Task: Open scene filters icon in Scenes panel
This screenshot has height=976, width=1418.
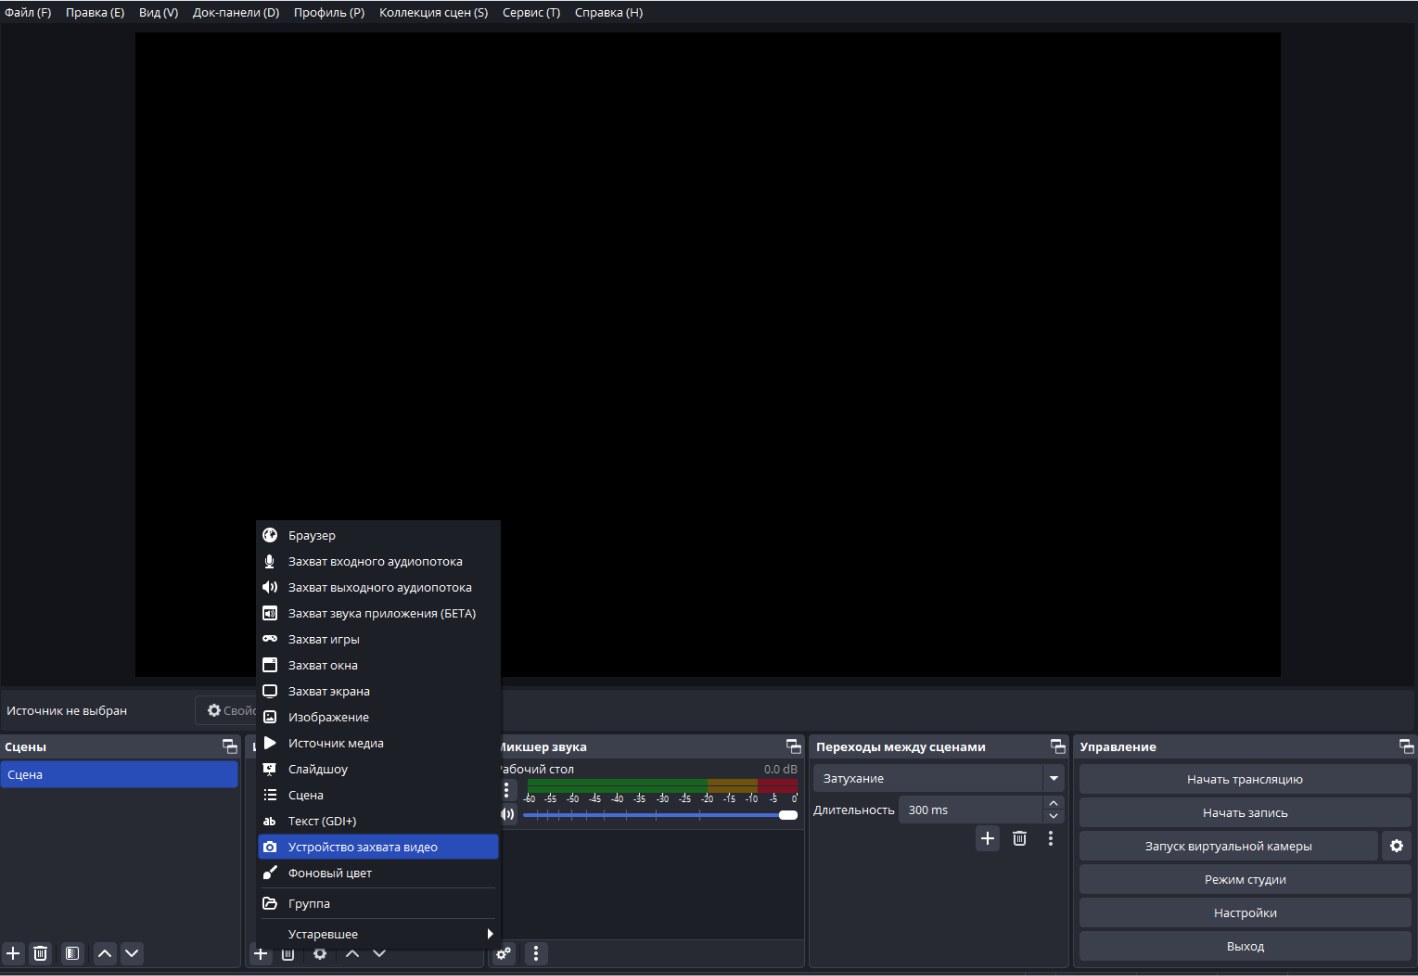Action: tap(72, 953)
